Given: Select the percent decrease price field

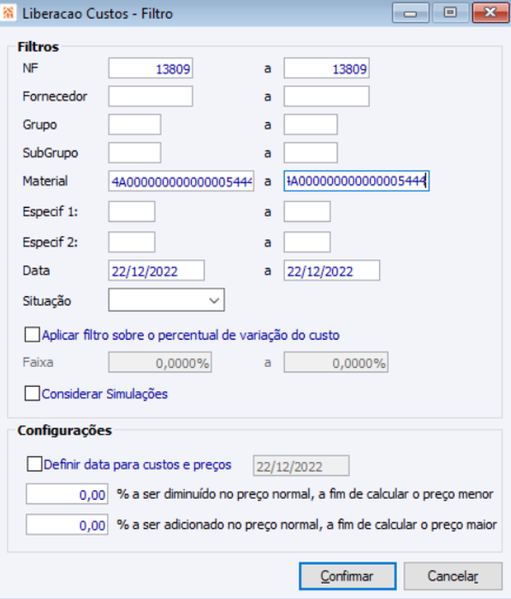Looking at the screenshot, I should pos(67,494).
